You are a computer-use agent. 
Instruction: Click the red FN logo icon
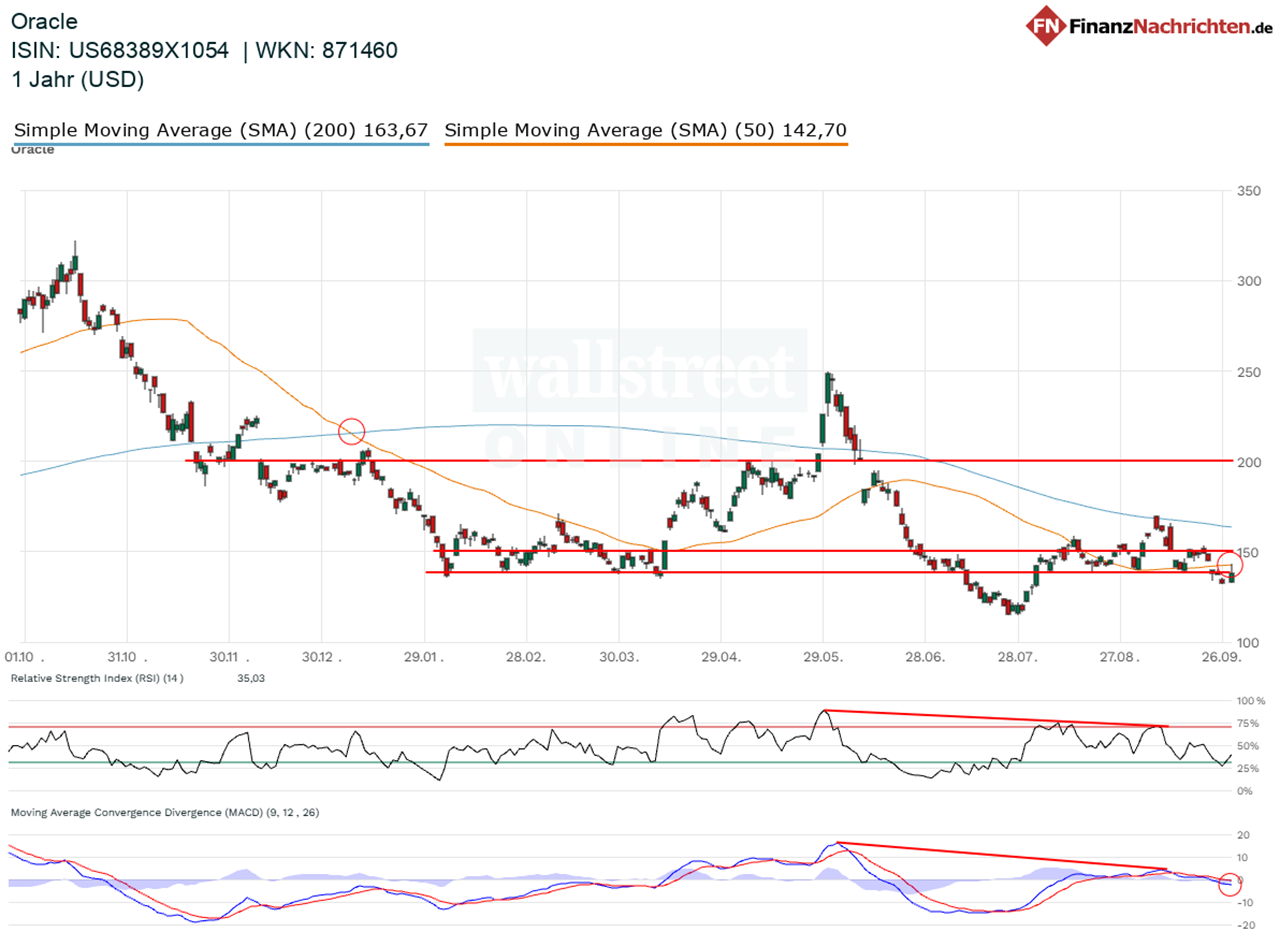[1045, 25]
